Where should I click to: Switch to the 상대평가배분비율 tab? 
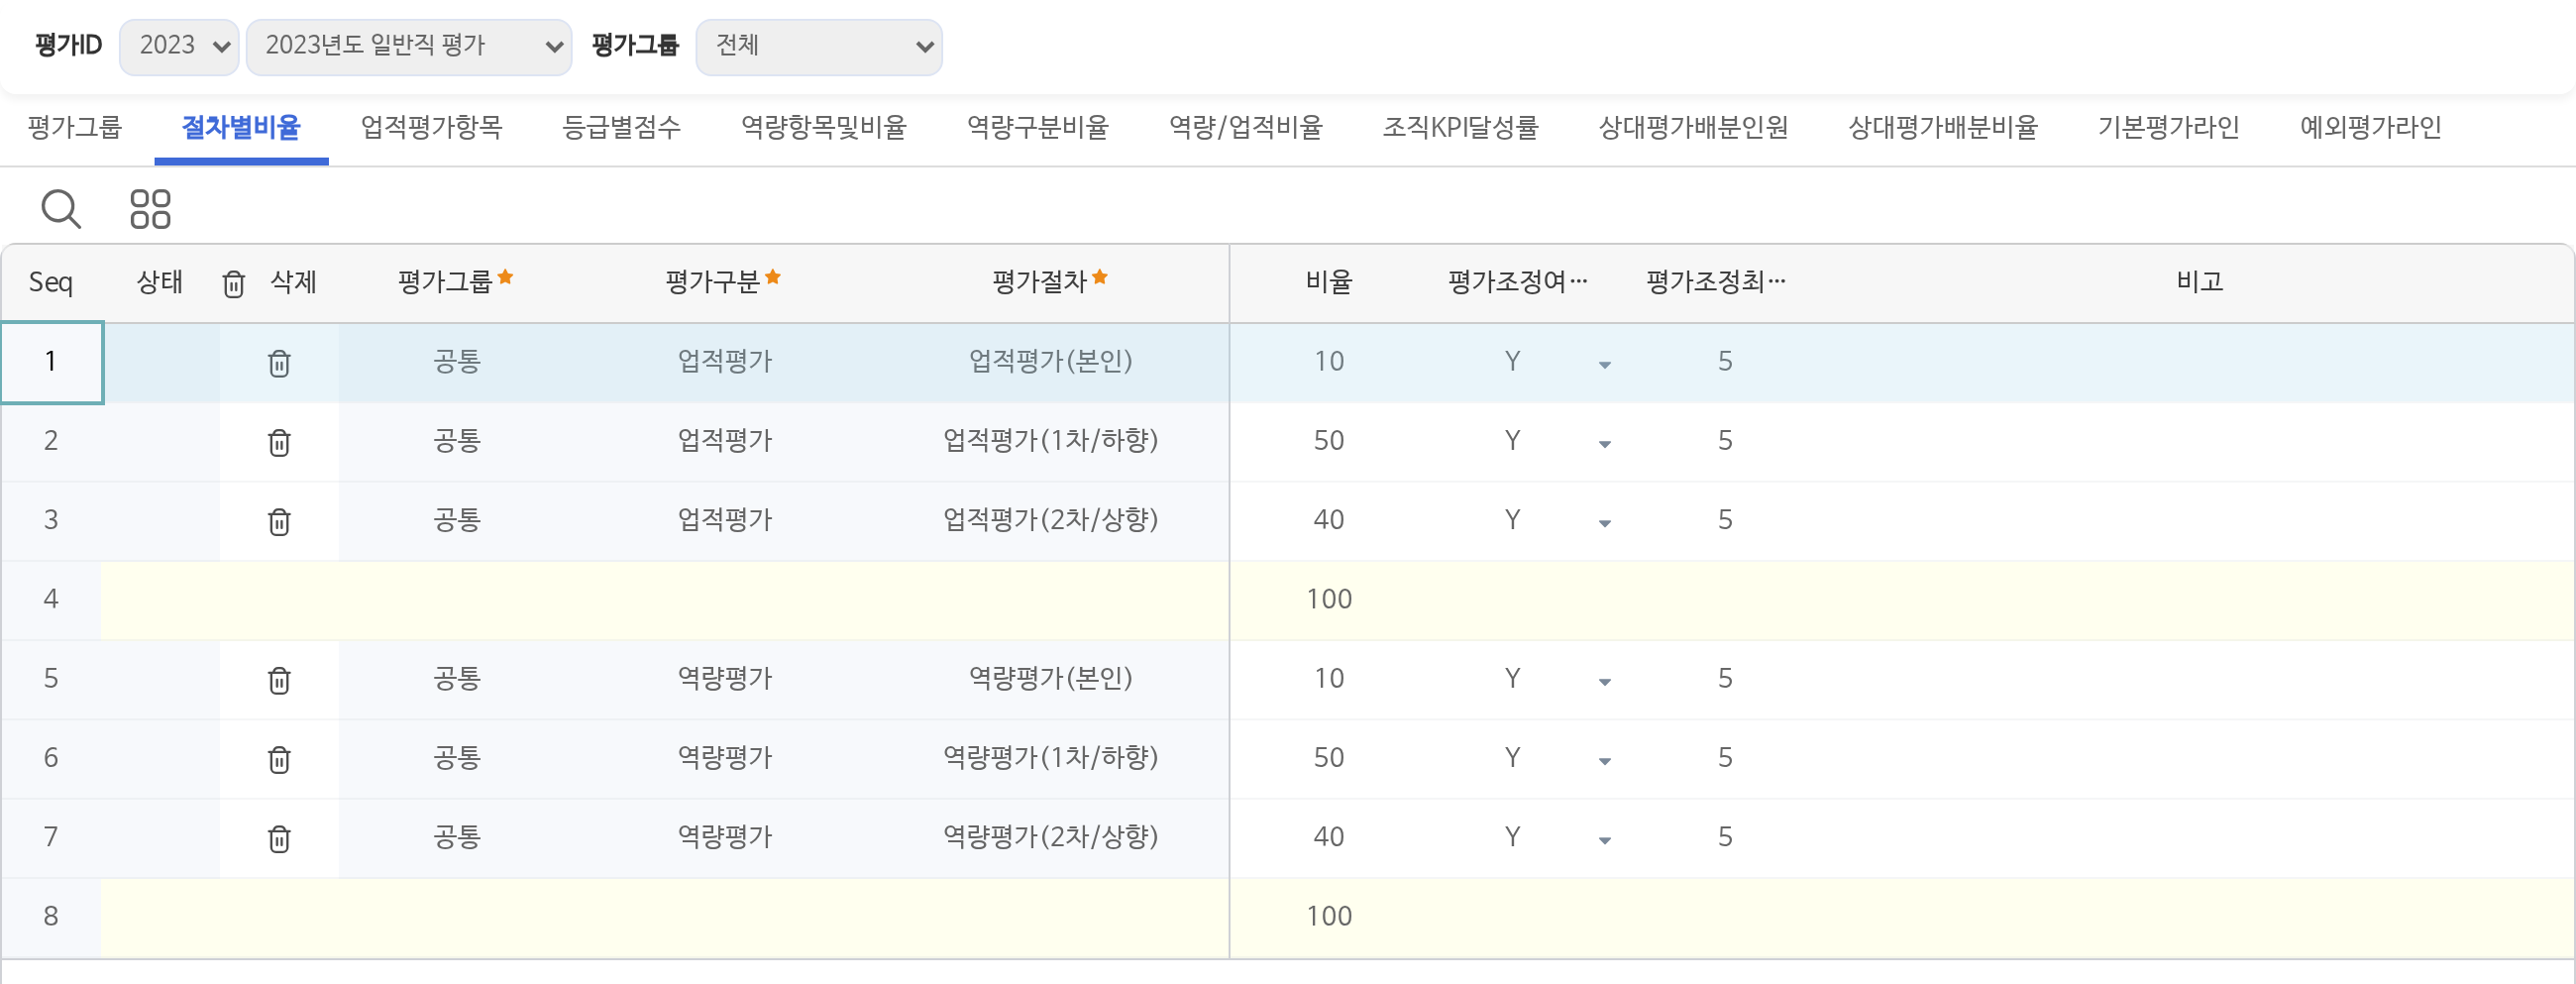tap(1942, 127)
